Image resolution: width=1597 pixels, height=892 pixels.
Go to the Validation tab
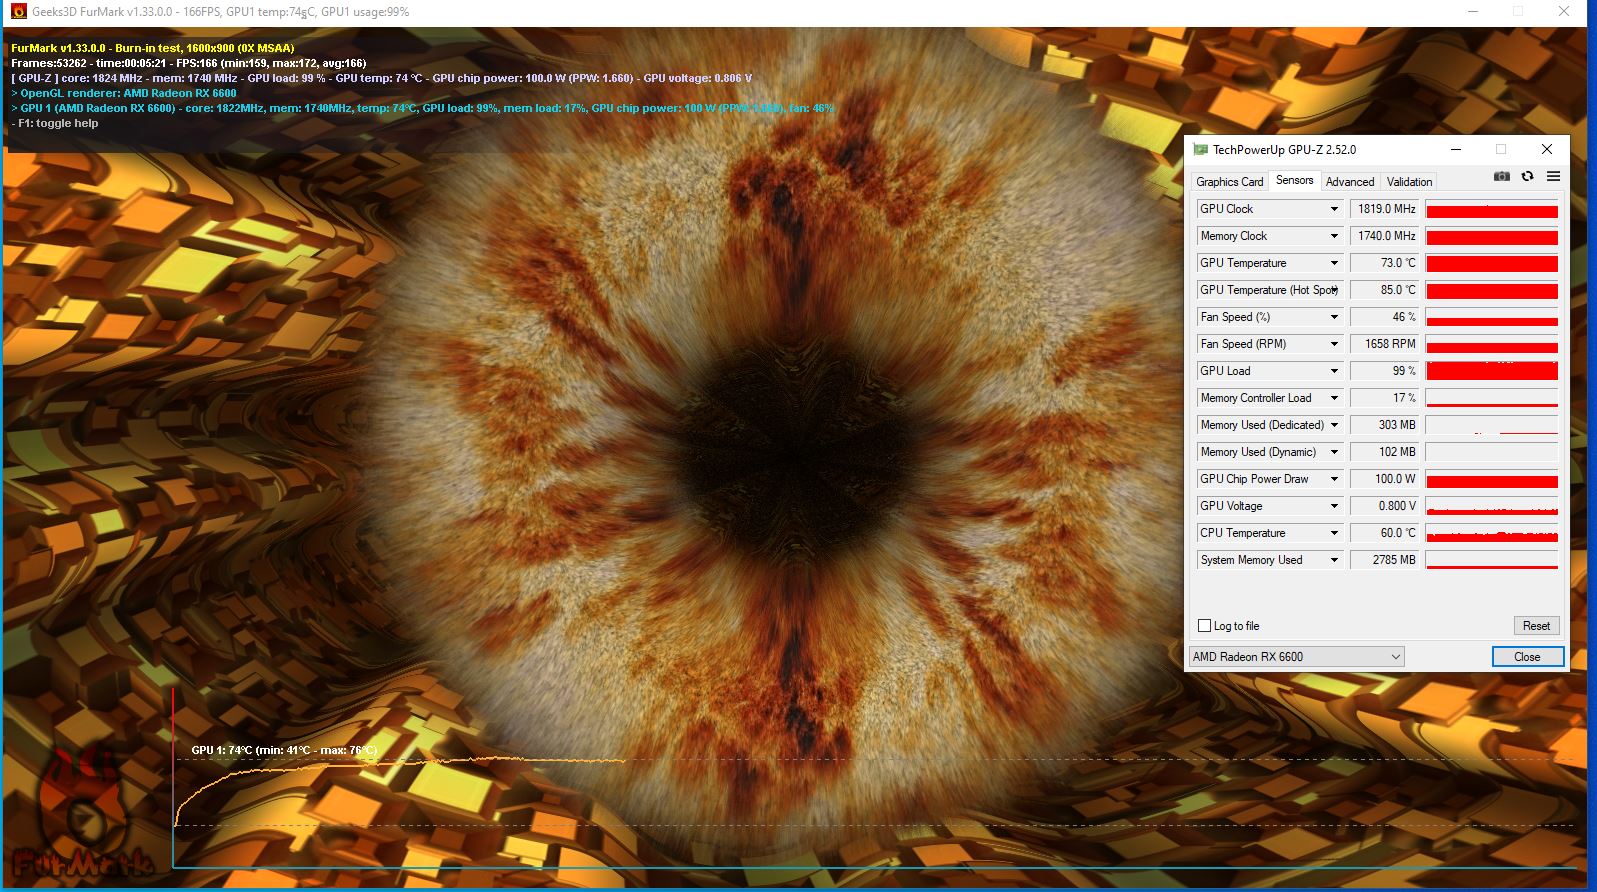click(1409, 182)
